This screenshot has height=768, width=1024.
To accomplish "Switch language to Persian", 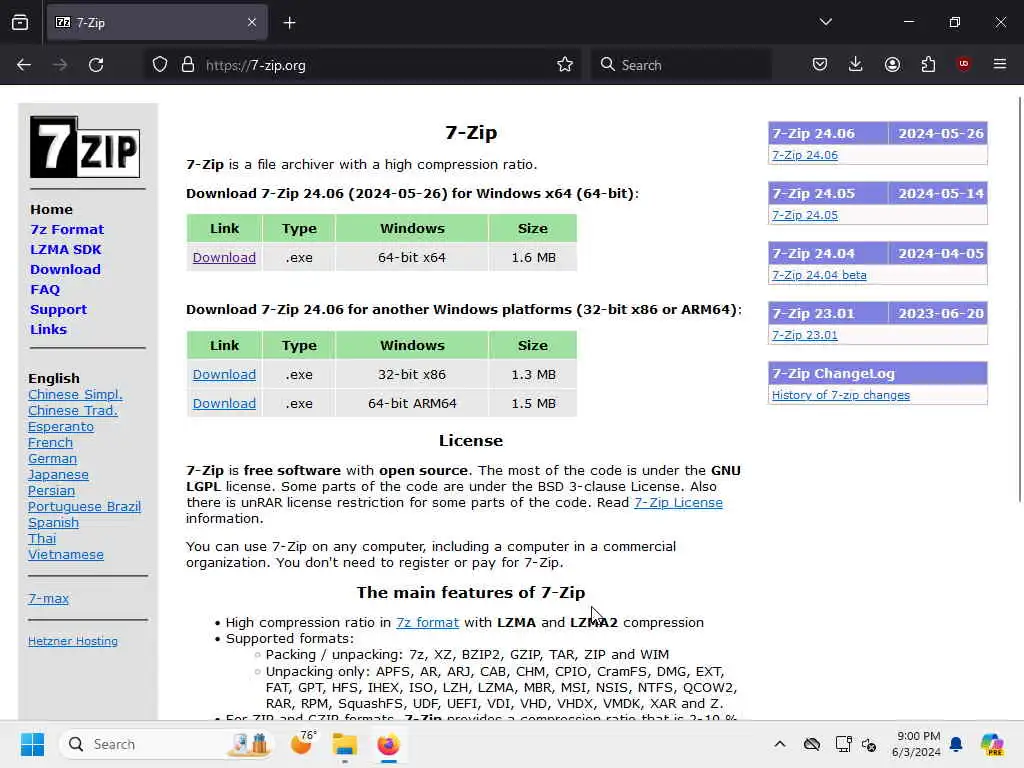I will click(51, 490).
